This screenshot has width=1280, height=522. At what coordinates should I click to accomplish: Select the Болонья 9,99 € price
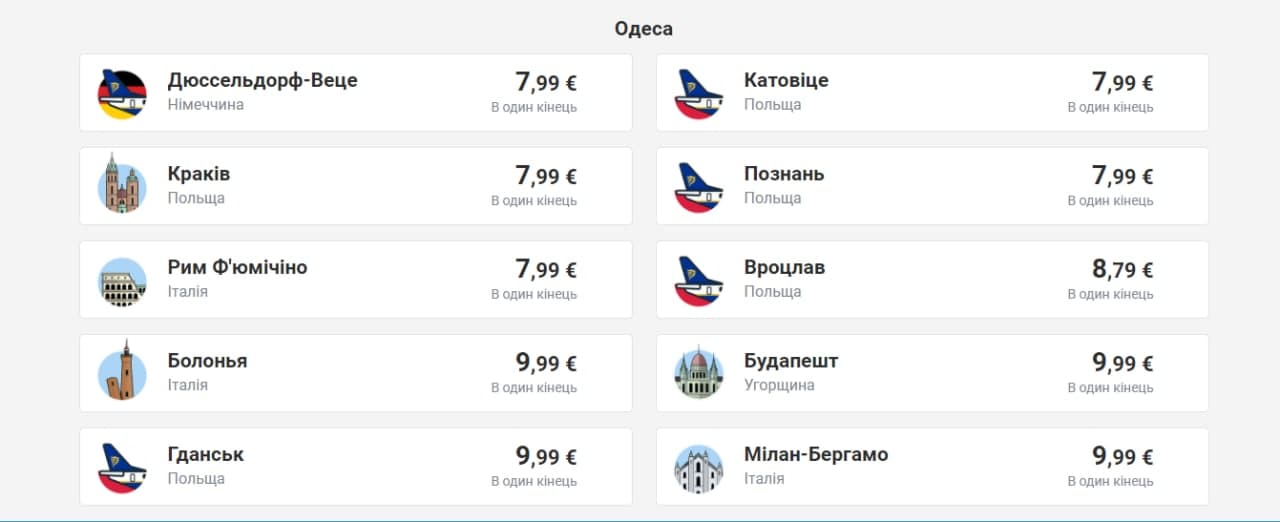pyautogui.click(x=546, y=363)
